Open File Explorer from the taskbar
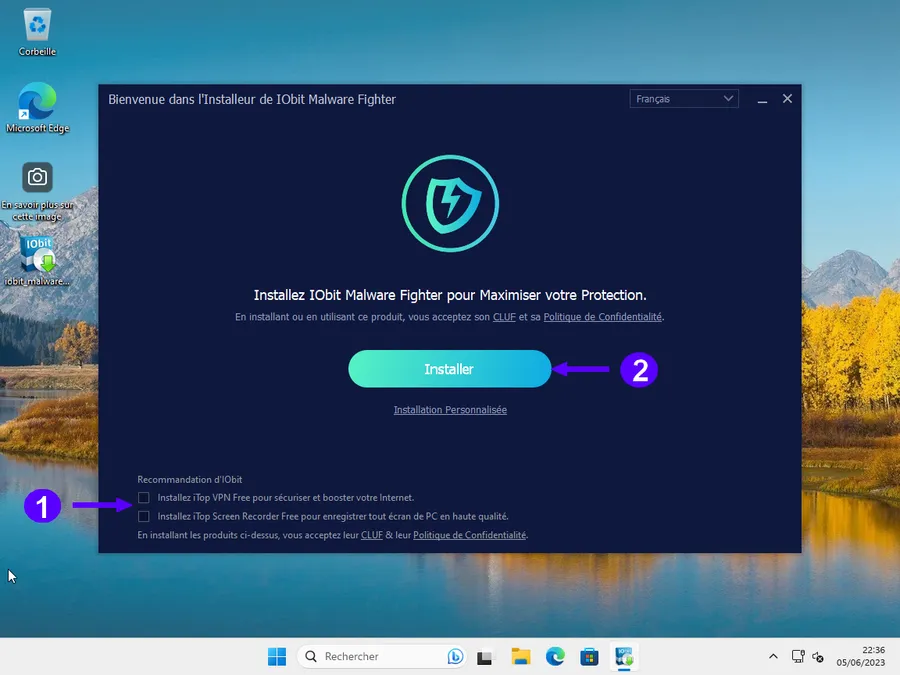 [x=521, y=656]
